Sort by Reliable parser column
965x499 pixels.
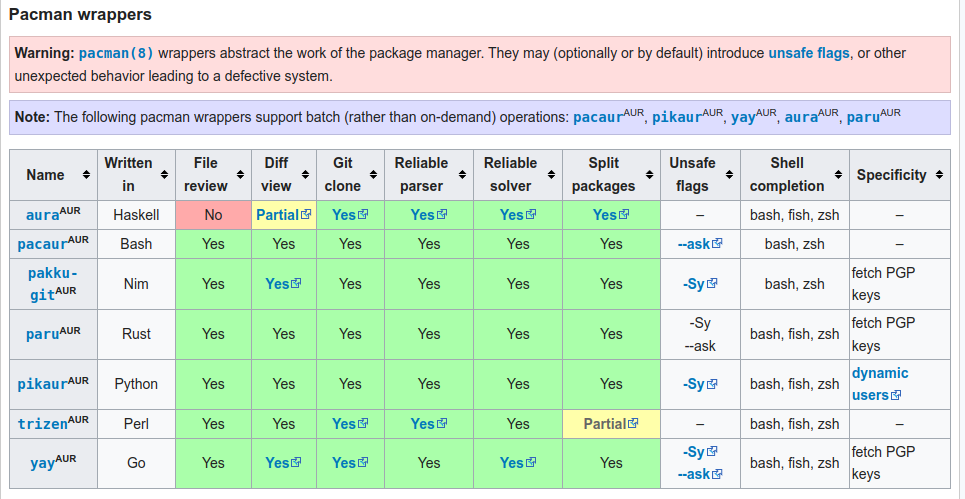(x=461, y=175)
